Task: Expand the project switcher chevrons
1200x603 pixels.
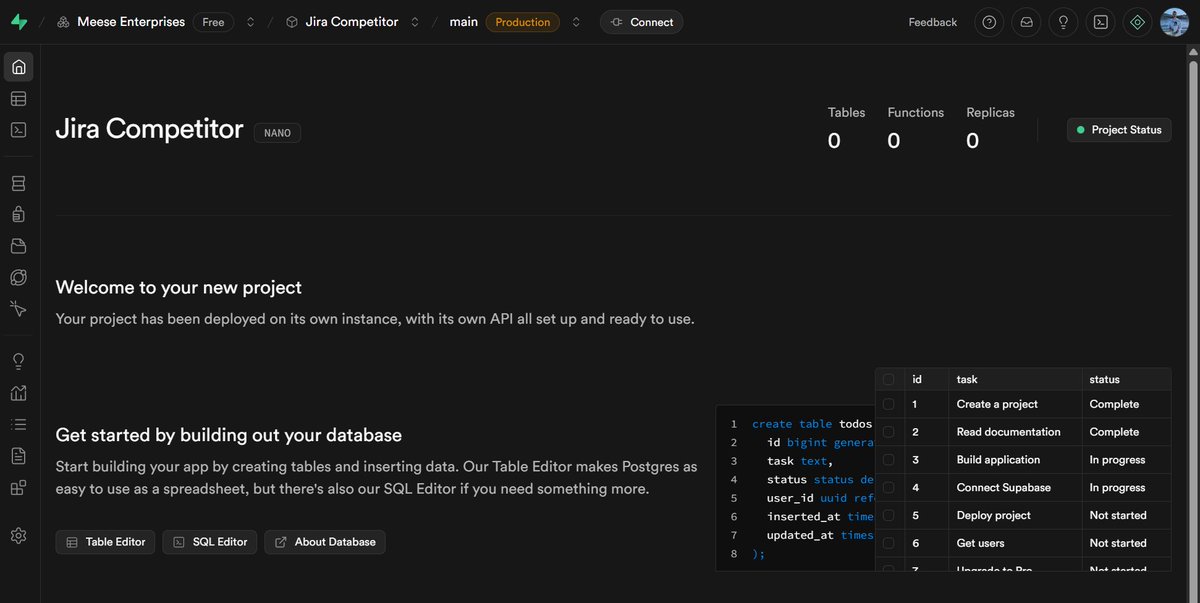Action: click(x=414, y=22)
